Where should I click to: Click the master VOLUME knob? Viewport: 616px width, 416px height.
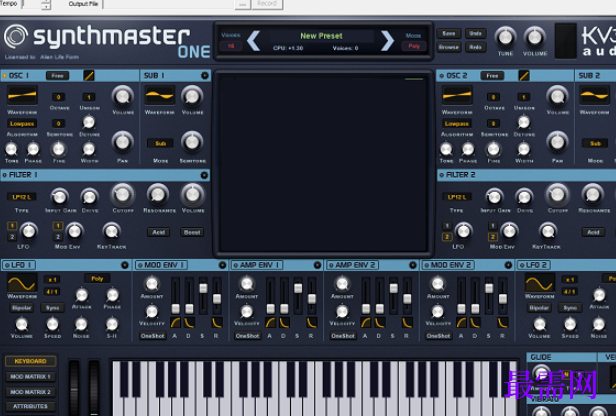pyautogui.click(x=534, y=37)
